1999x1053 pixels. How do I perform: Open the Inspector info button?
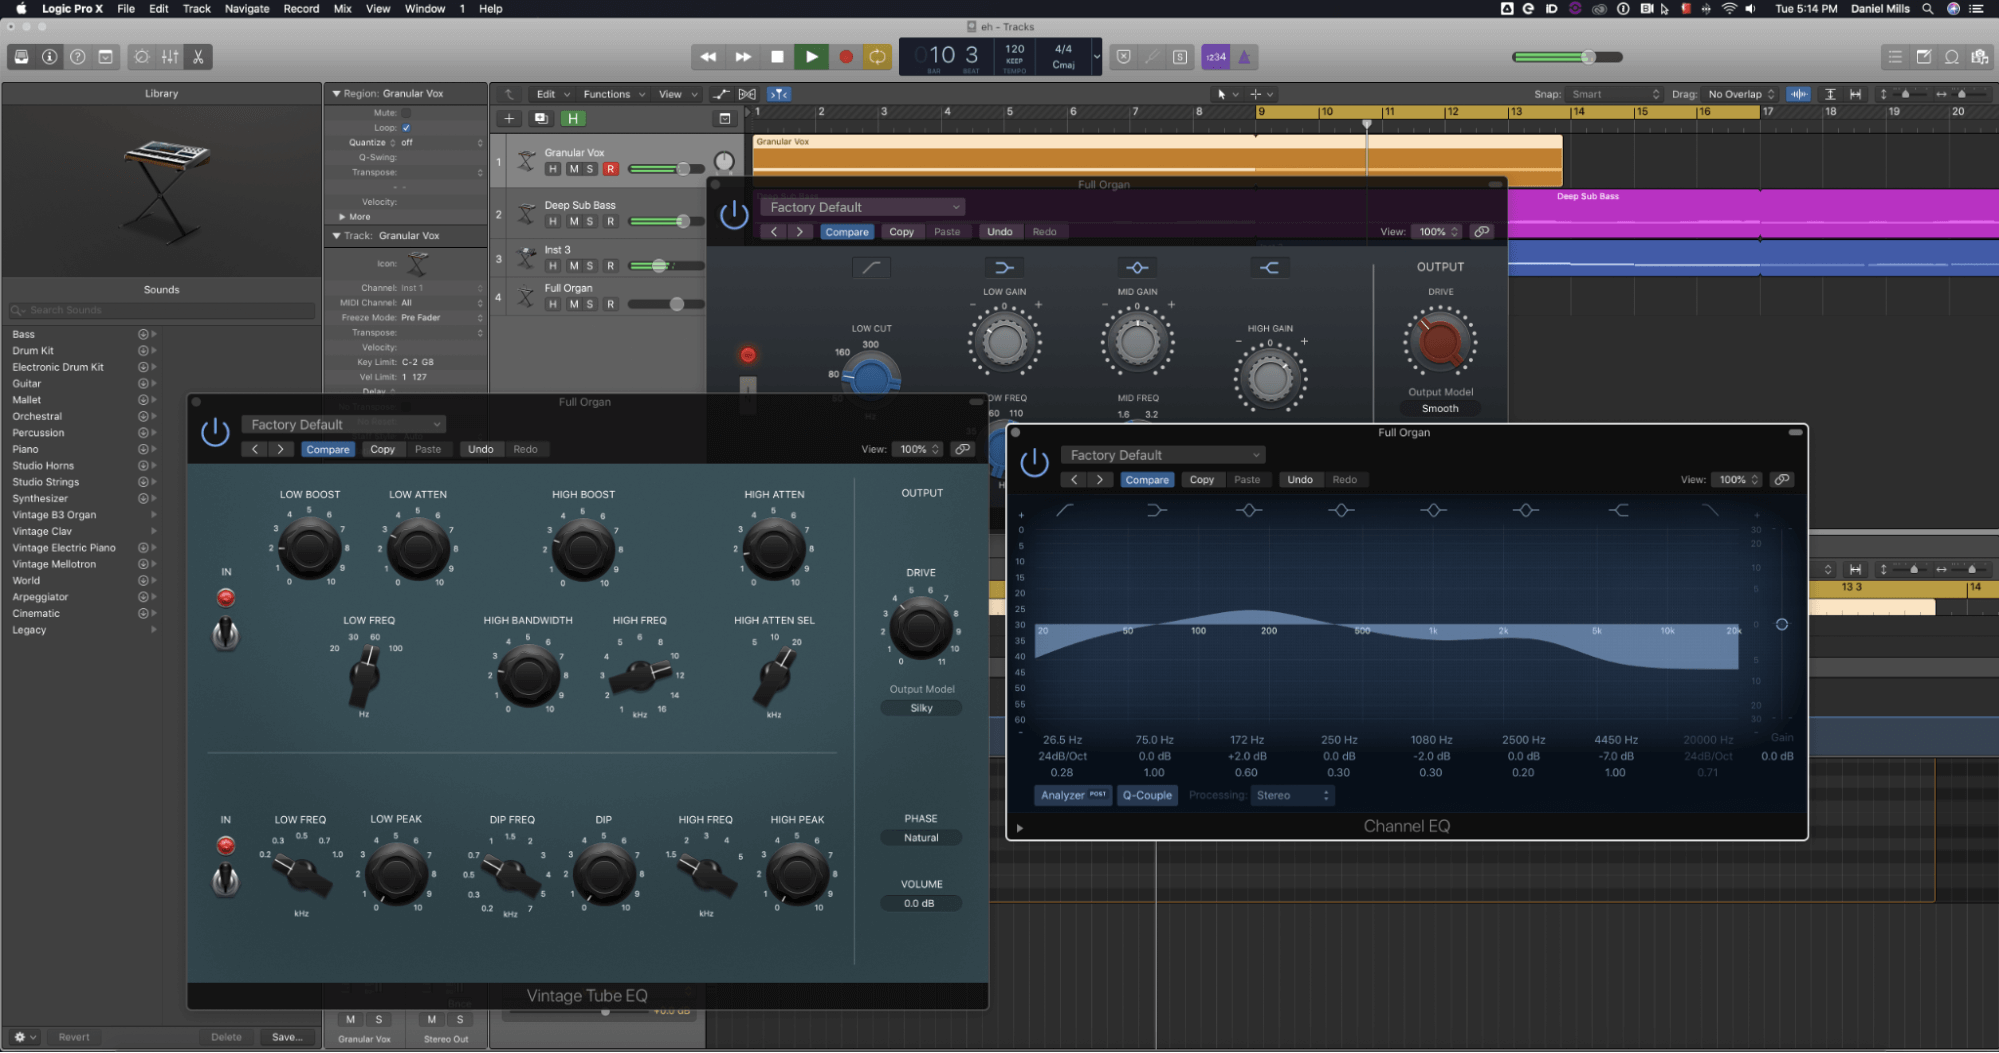pyautogui.click(x=49, y=57)
